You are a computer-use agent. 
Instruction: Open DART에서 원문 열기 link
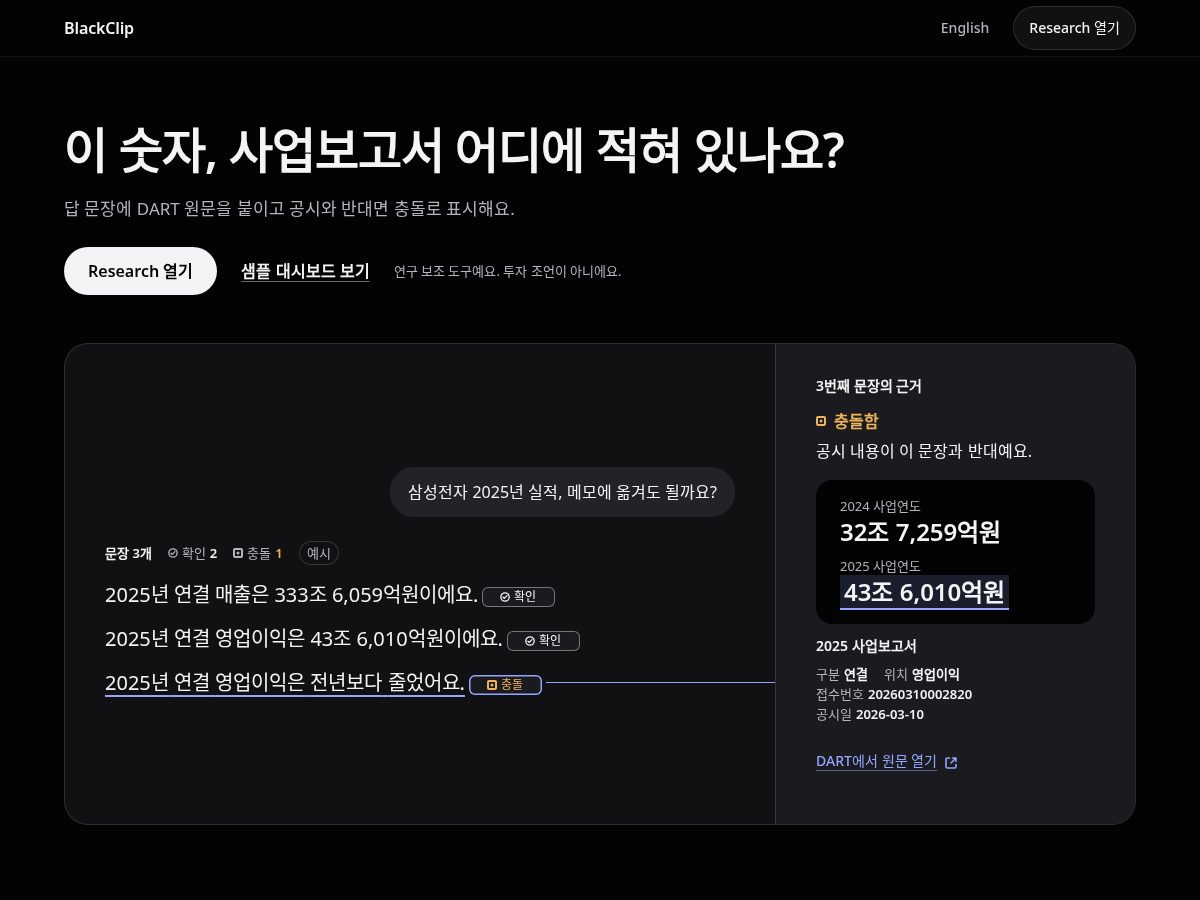click(x=876, y=761)
